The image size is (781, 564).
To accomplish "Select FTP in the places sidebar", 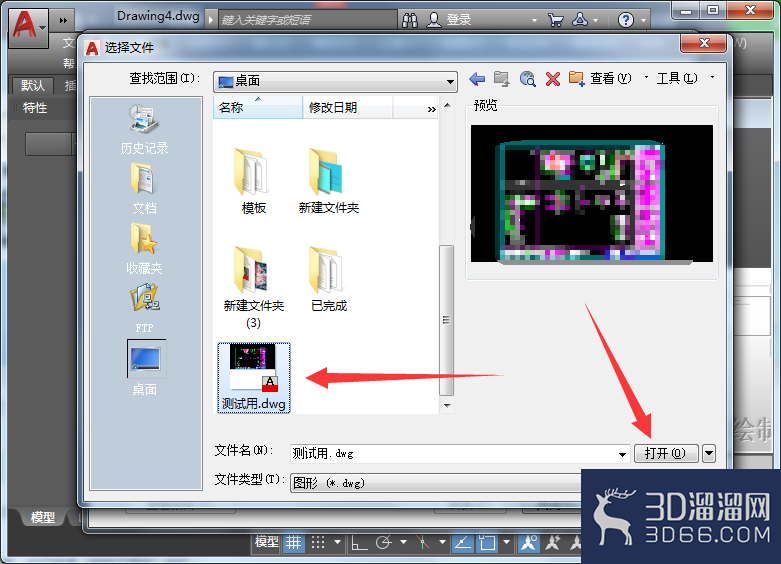I will (x=144, y=308).
